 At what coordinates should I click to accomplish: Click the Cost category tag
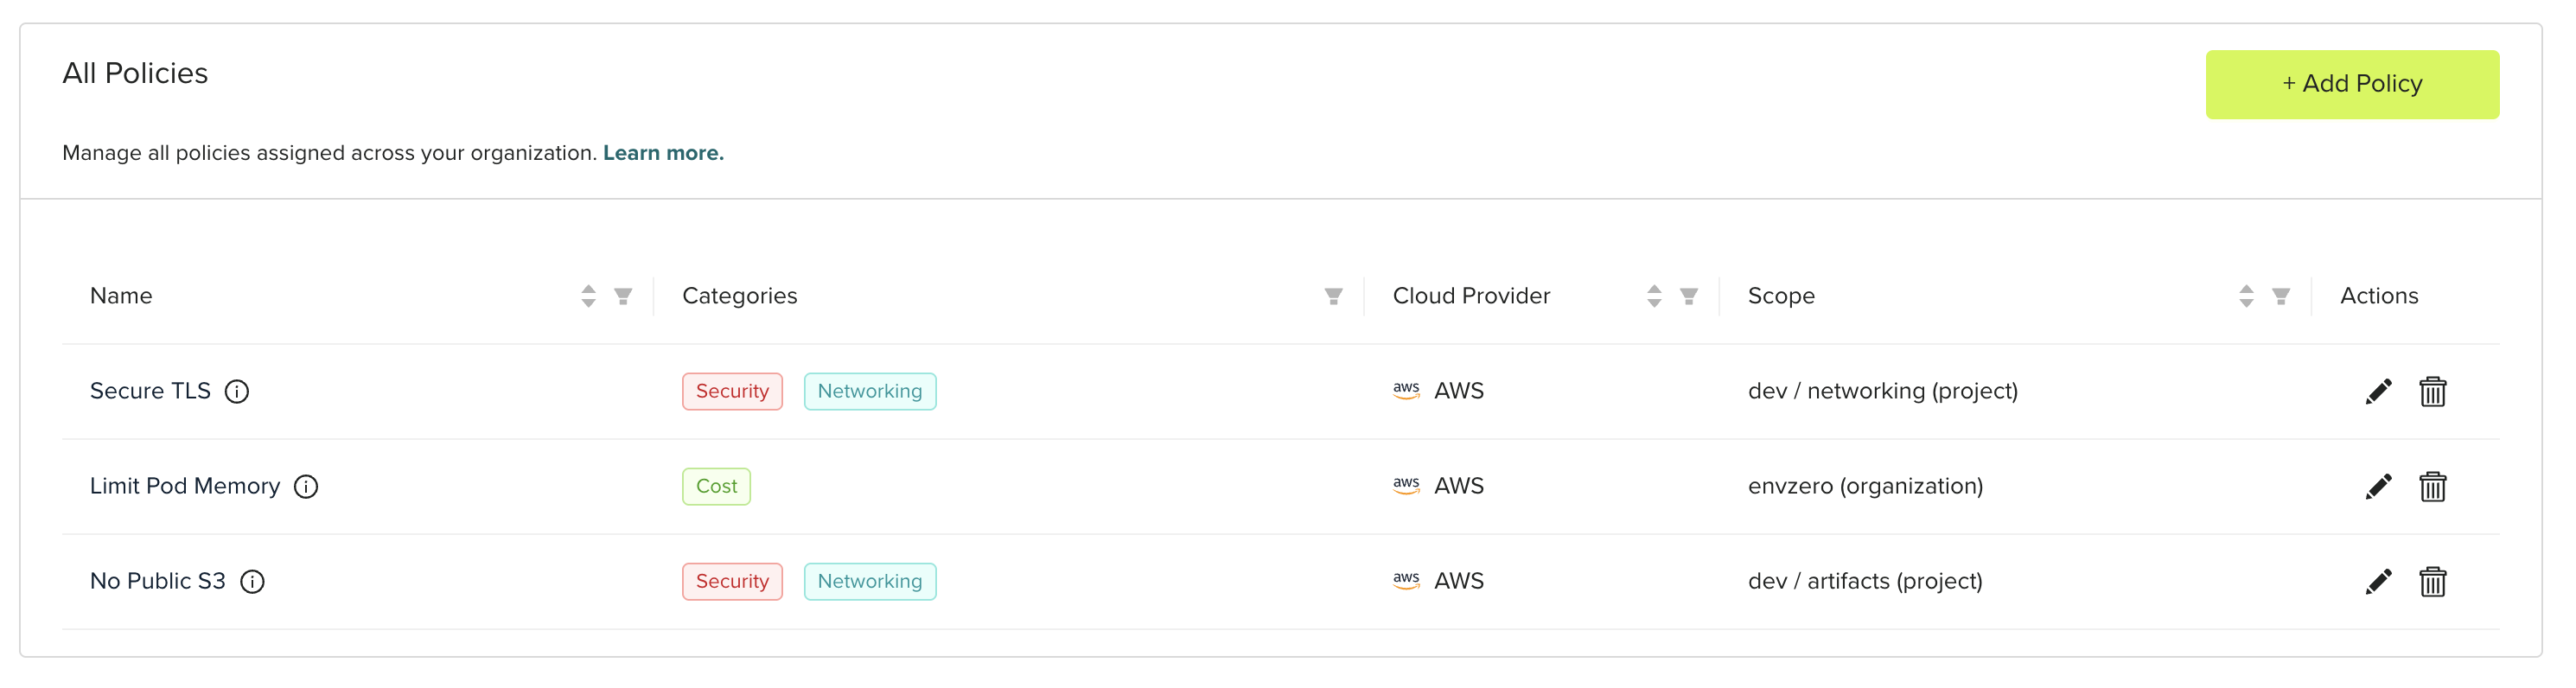pos(716,486)
